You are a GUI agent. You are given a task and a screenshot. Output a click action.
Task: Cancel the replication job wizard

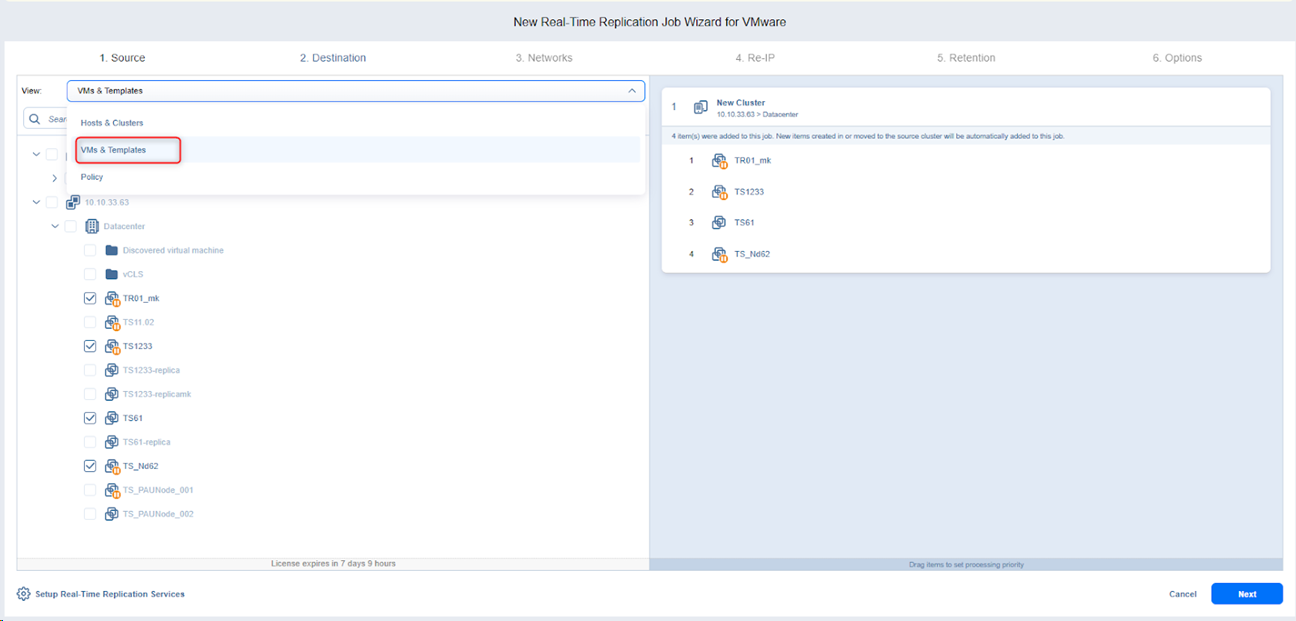(1182, 594)
